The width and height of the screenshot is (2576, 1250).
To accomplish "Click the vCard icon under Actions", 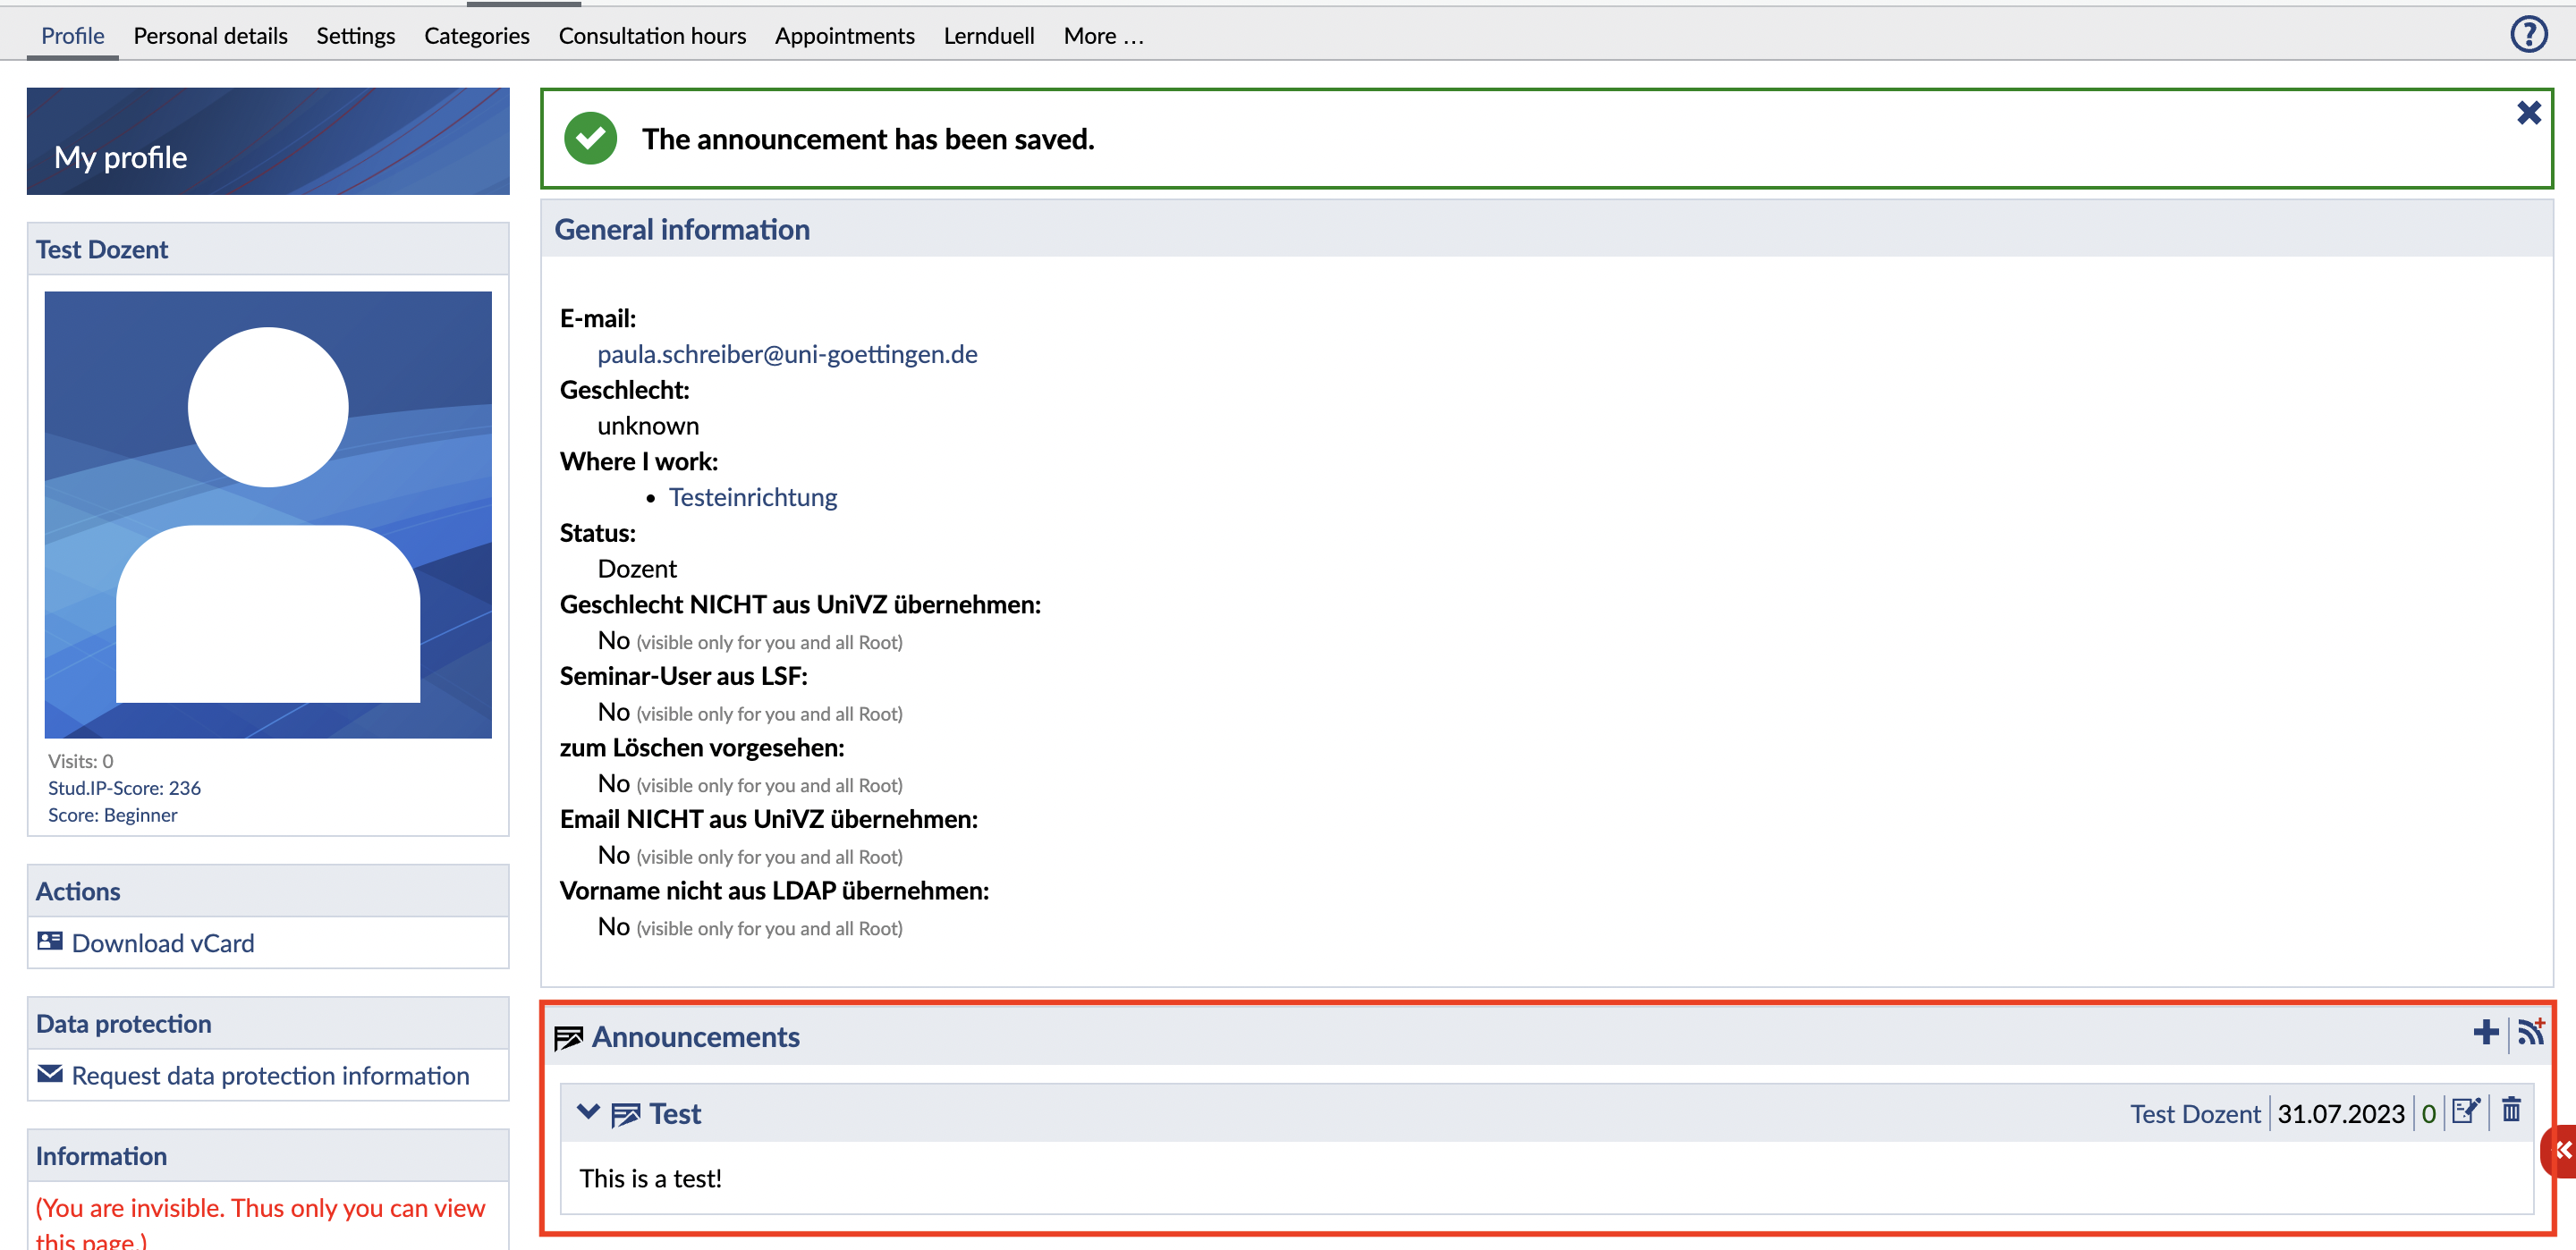I will tap(50, 942).
